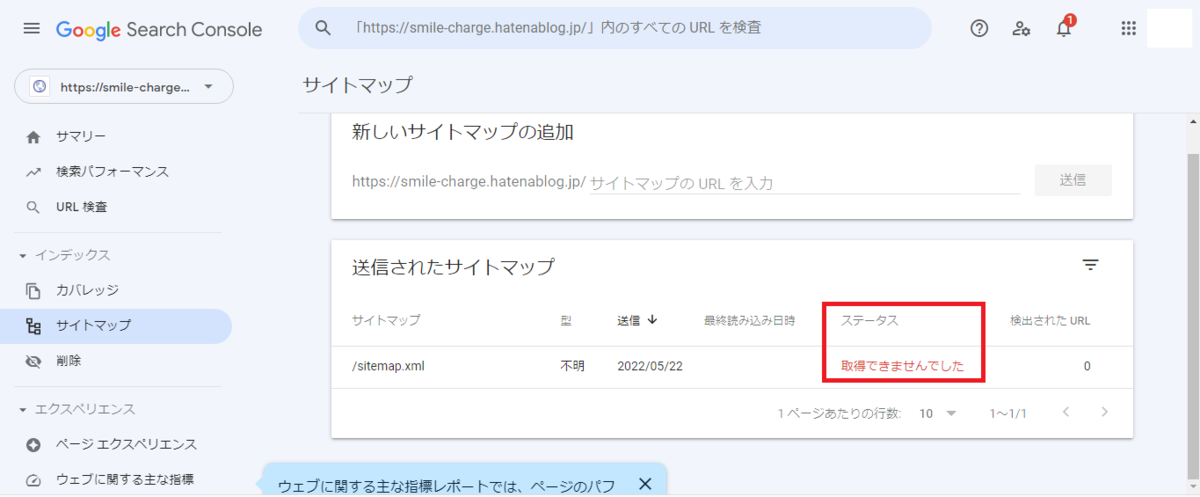Click the サマリー home icon
Viewport: 1200px width, 497px height.
pos(34,137)
